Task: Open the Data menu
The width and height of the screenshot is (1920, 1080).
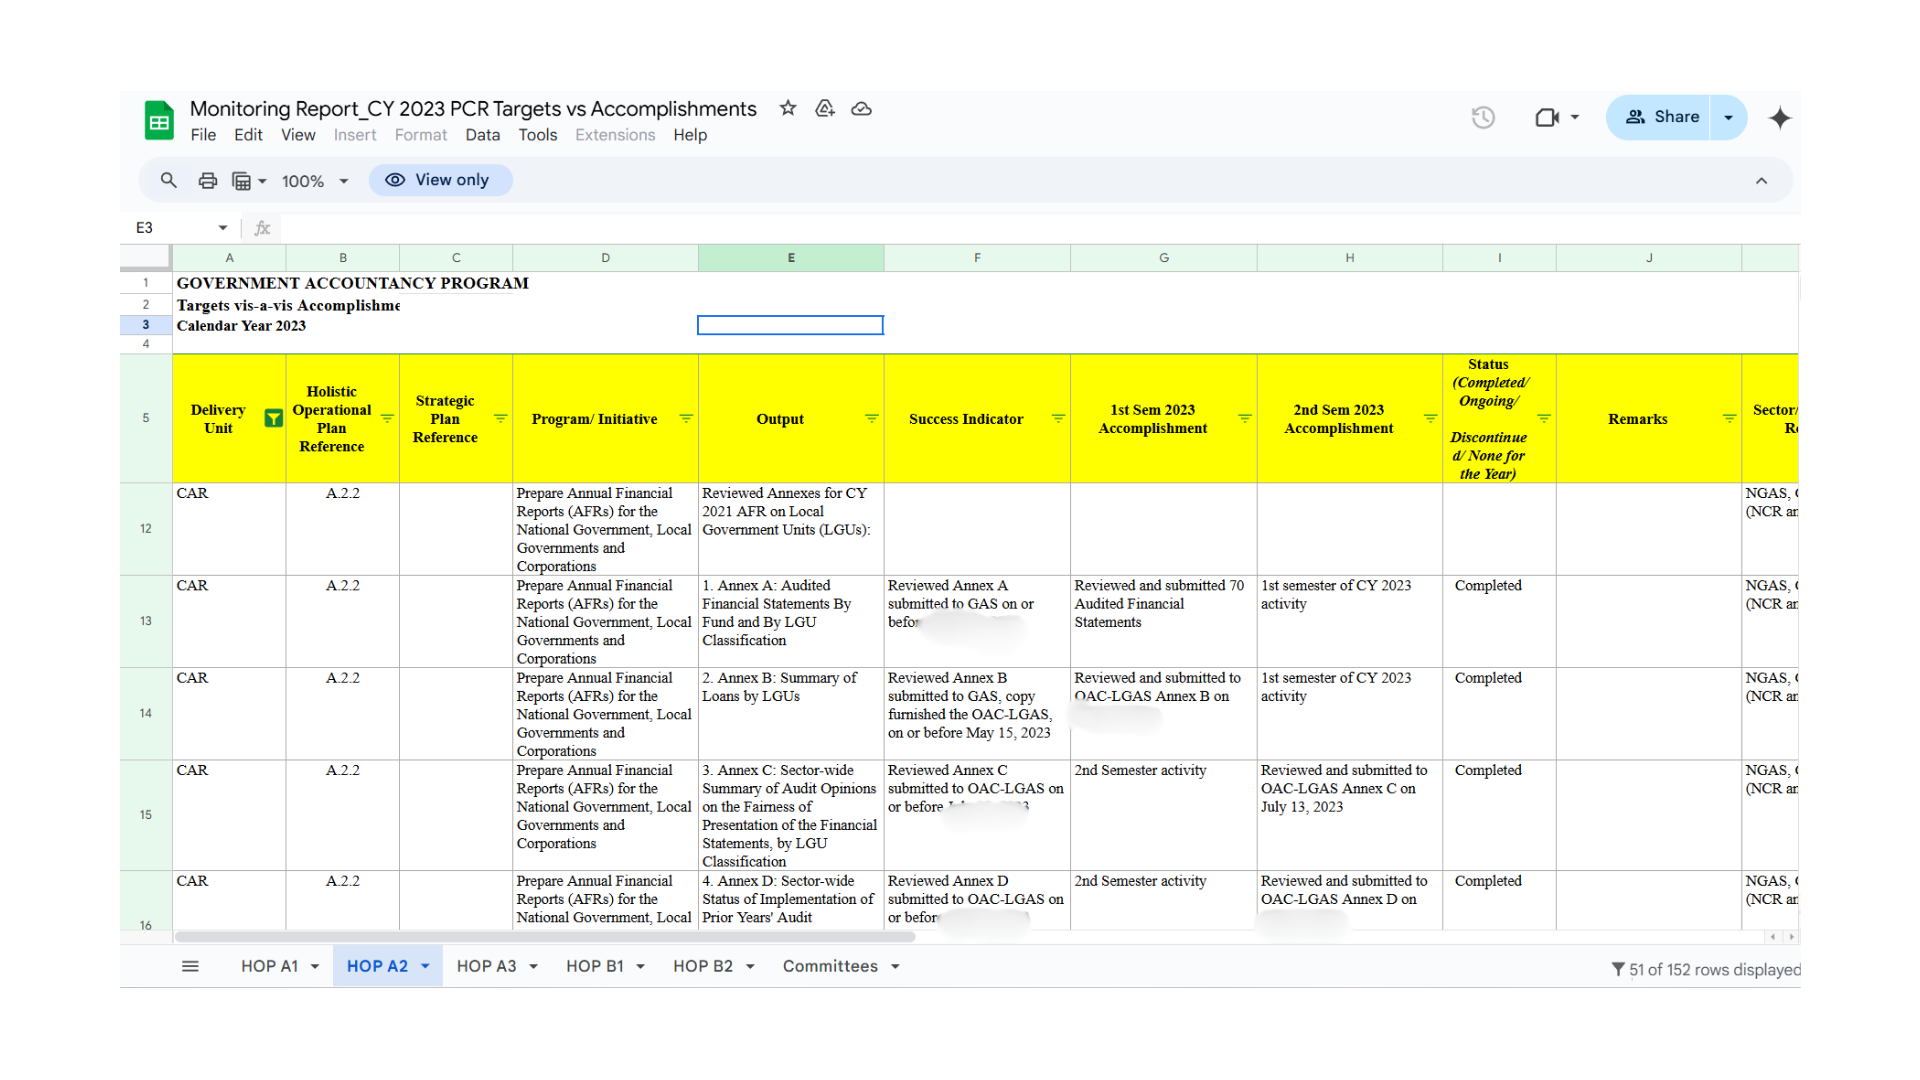Action: pyautogui.click(x=482, y=135)
